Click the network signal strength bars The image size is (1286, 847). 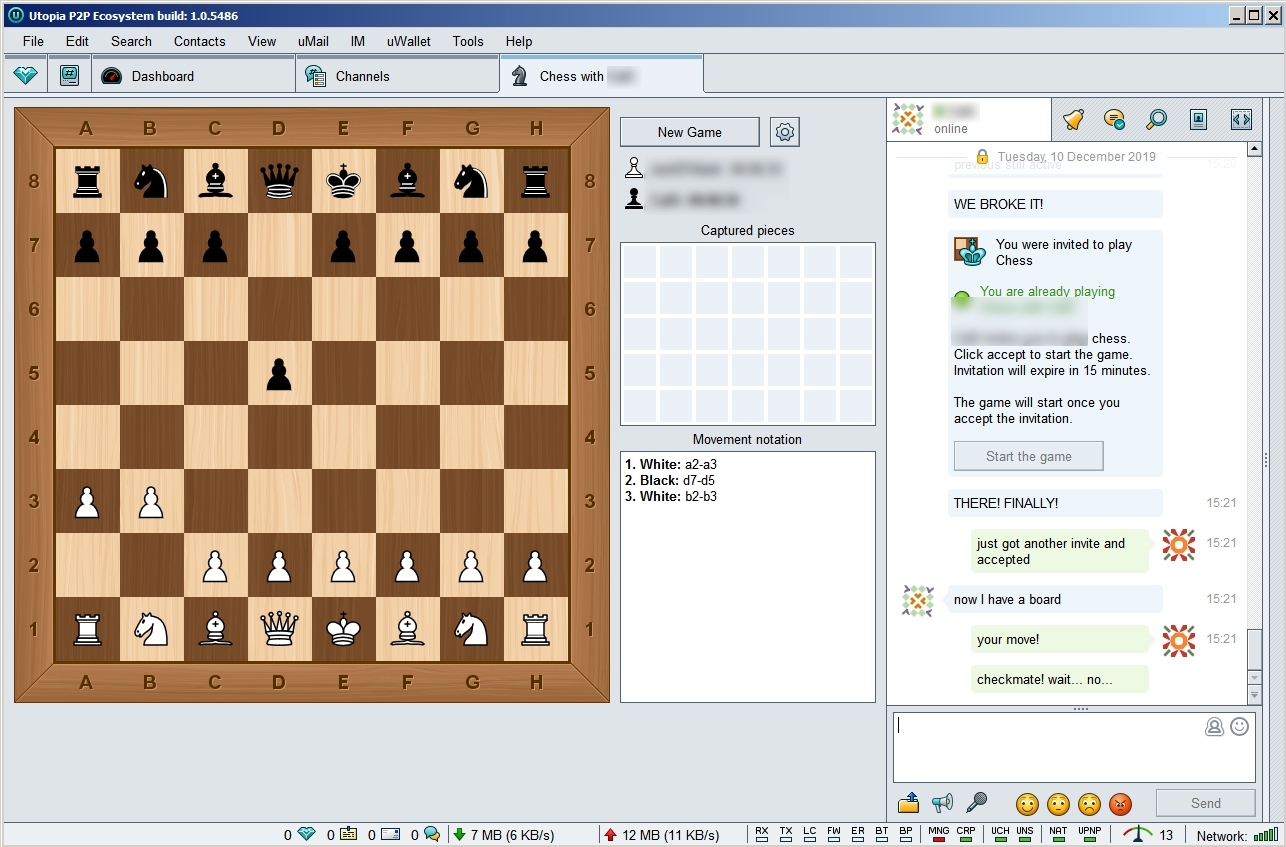(1266, 835)
